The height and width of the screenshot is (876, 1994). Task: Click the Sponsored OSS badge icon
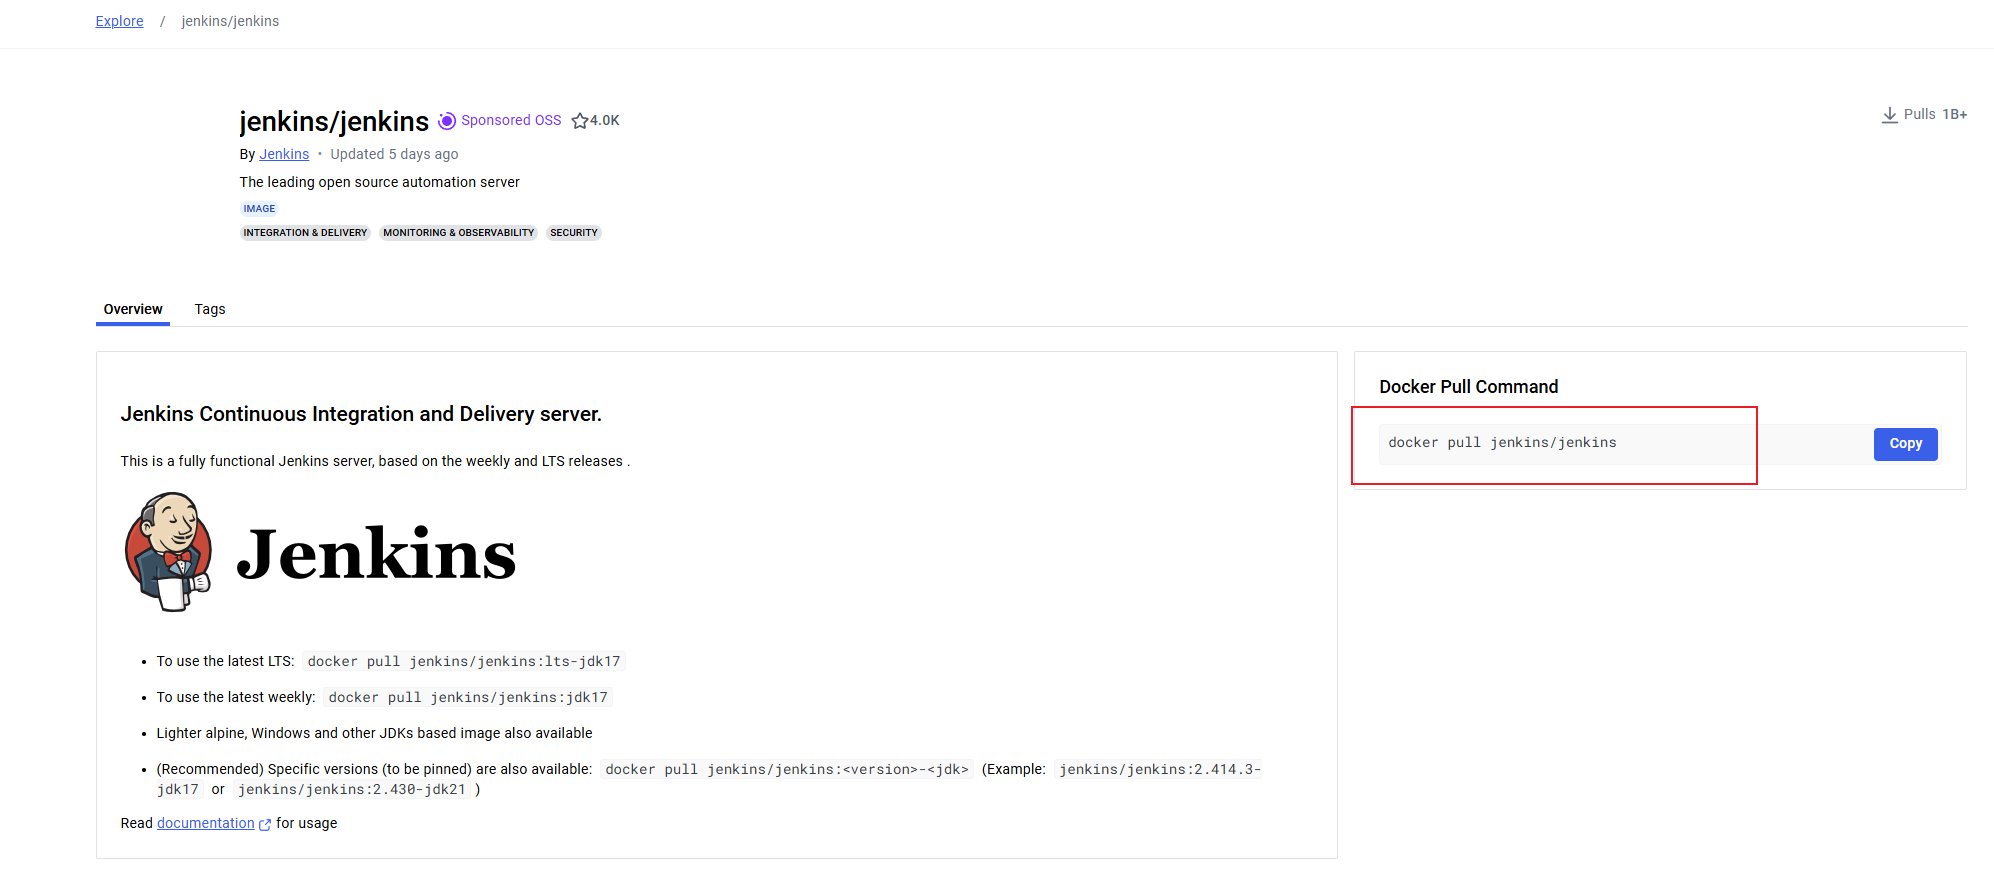[447, 121]
